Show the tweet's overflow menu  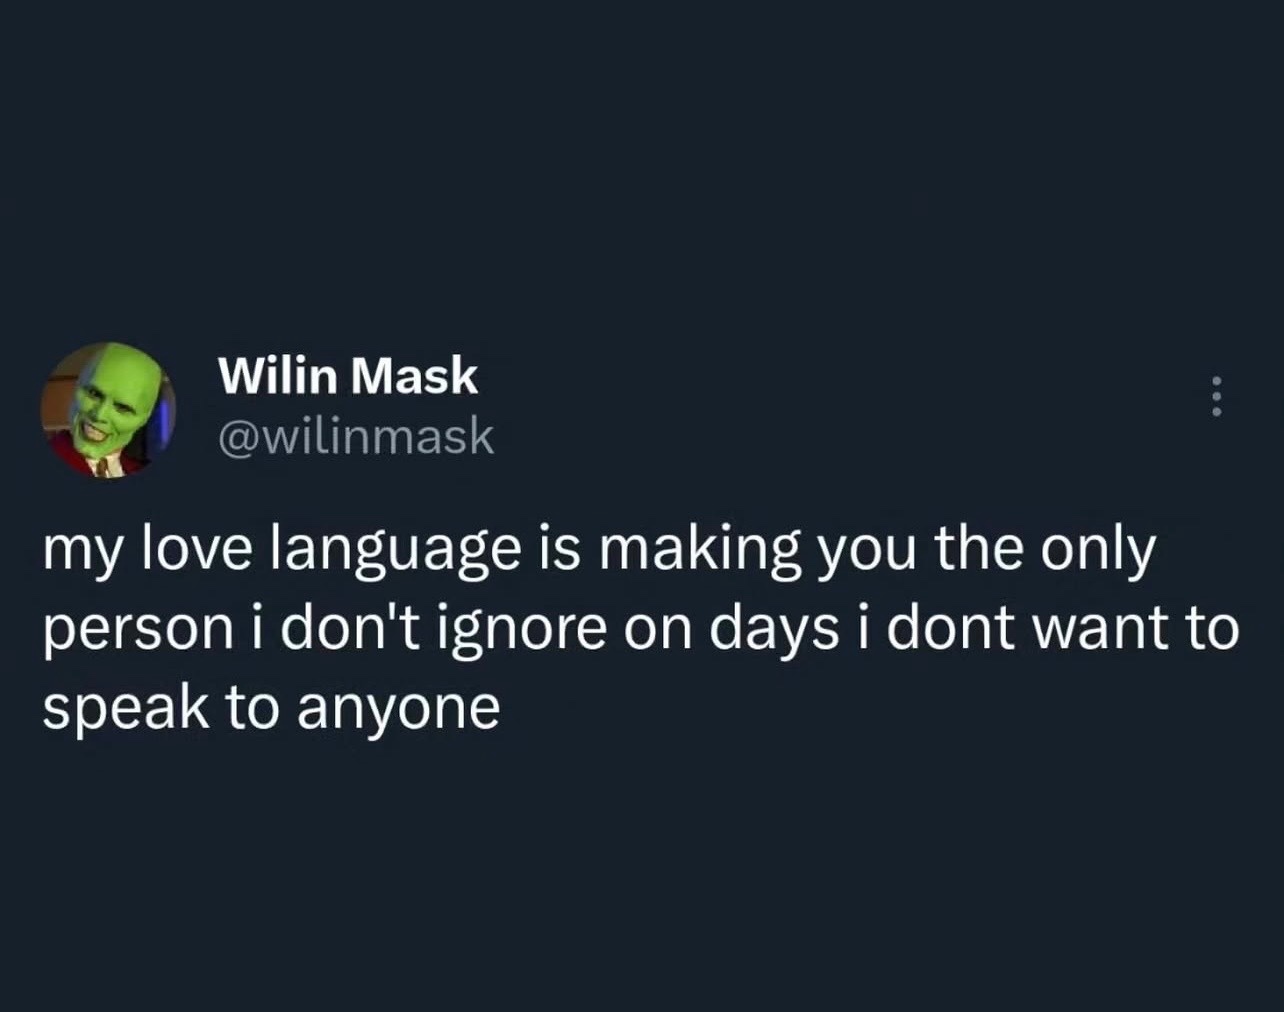[x=1216, y=396]
